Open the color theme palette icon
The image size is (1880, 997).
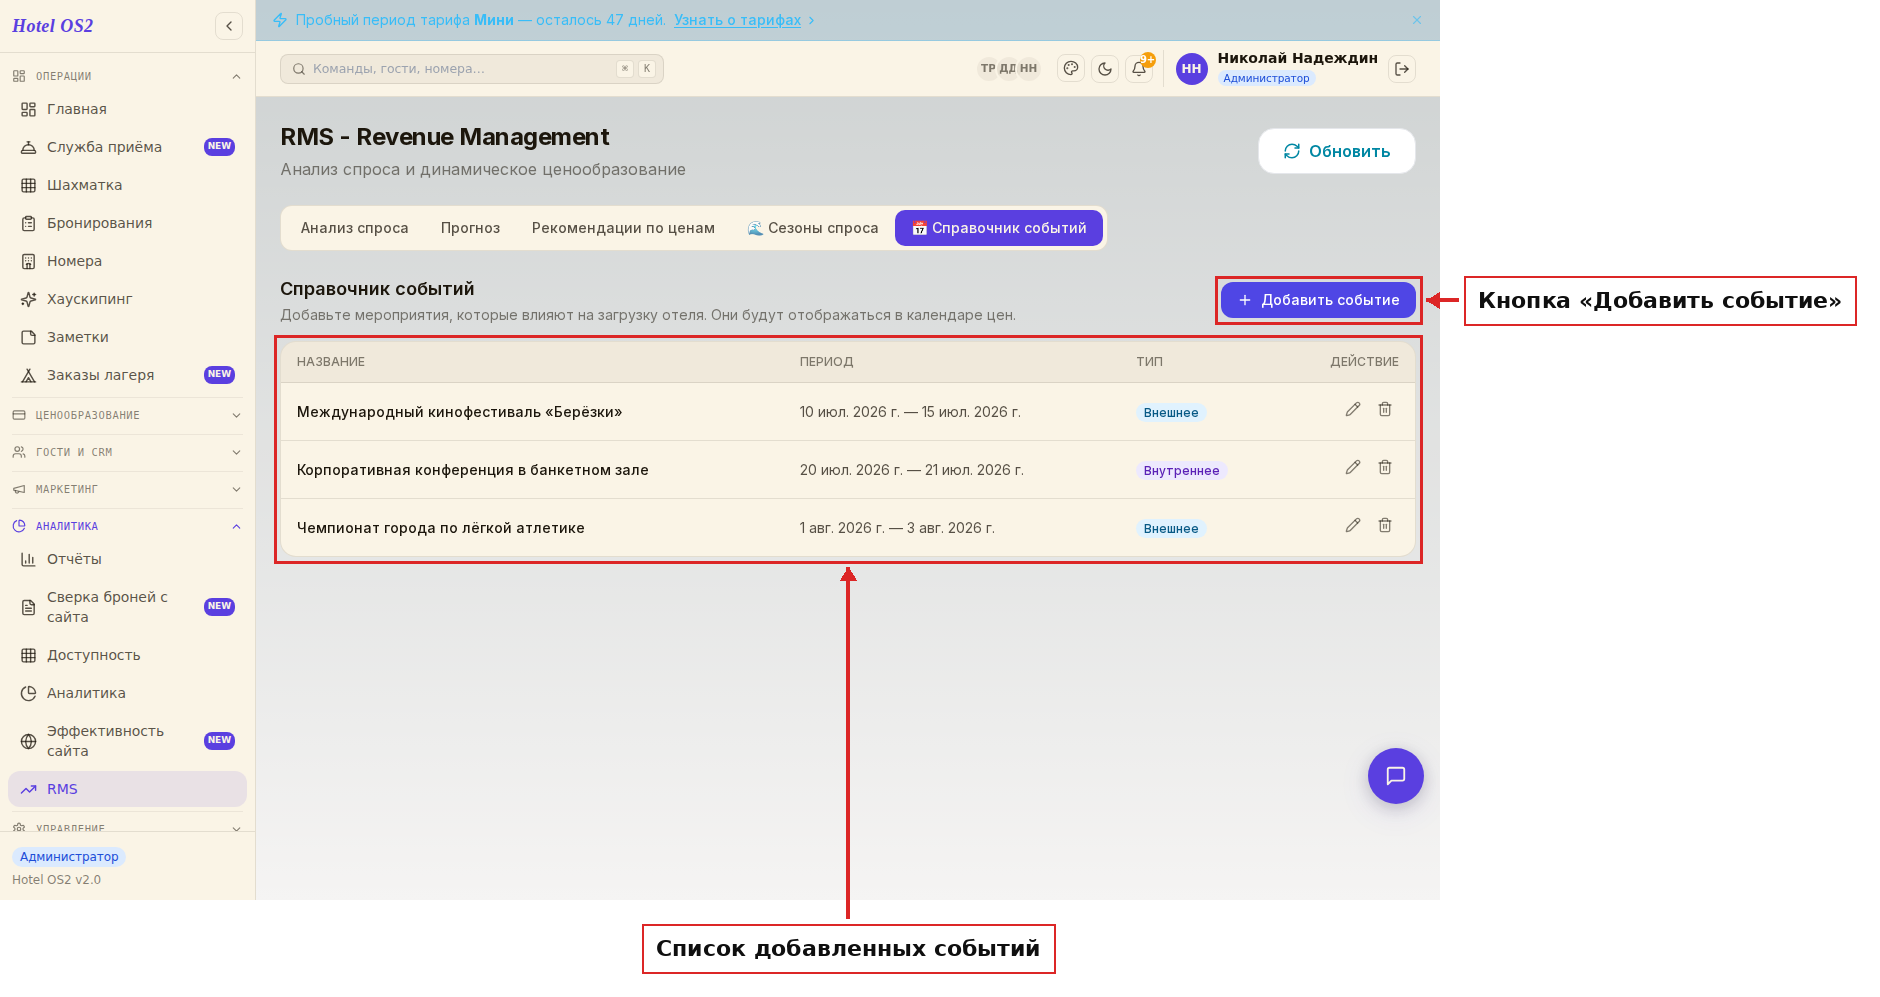tap(1071, 69)
